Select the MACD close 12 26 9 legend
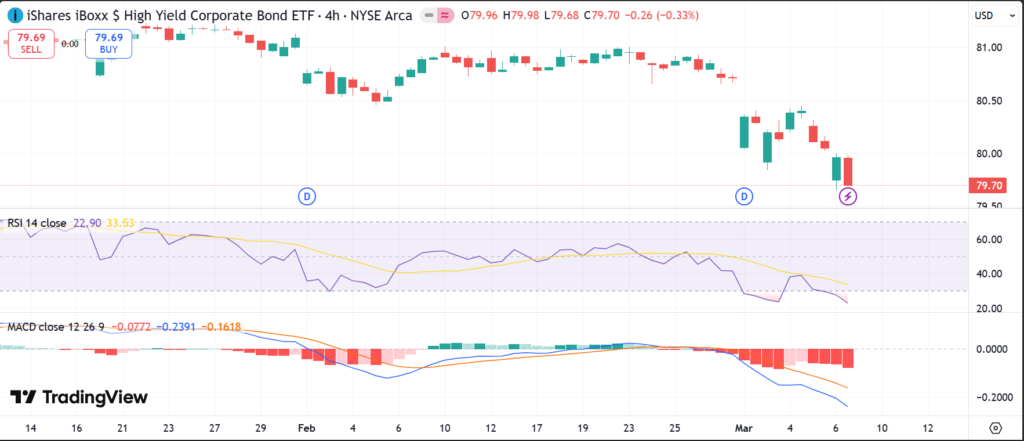 tap(56, 327)
